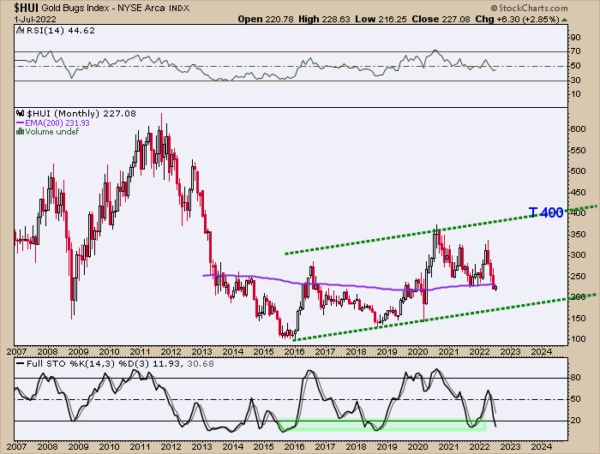Click the stochastic 80 level on right axis
This screenshot has height=454, width=600.
click(577, 379)
